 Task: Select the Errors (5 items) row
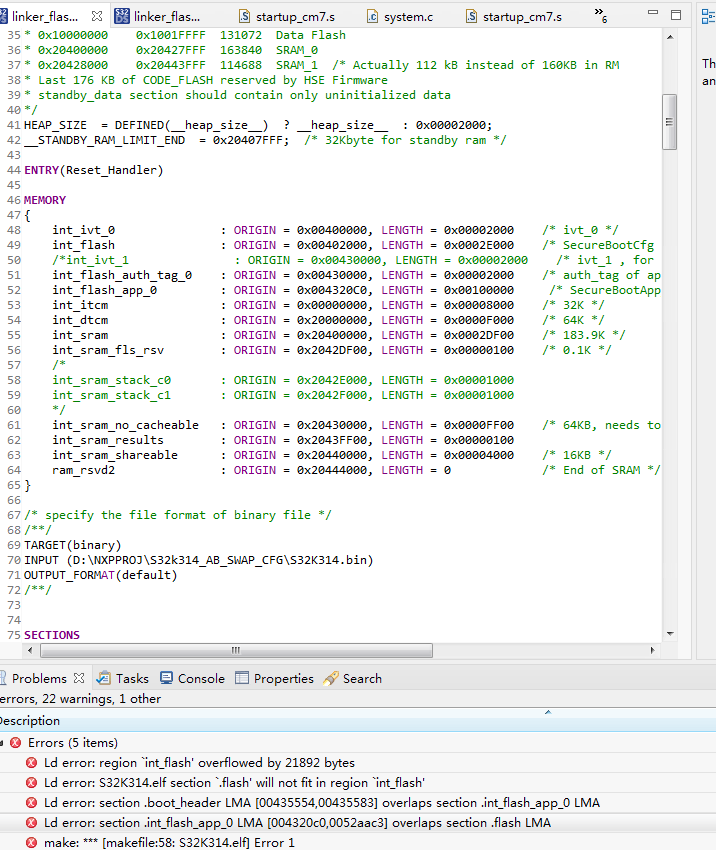point(358,743)
